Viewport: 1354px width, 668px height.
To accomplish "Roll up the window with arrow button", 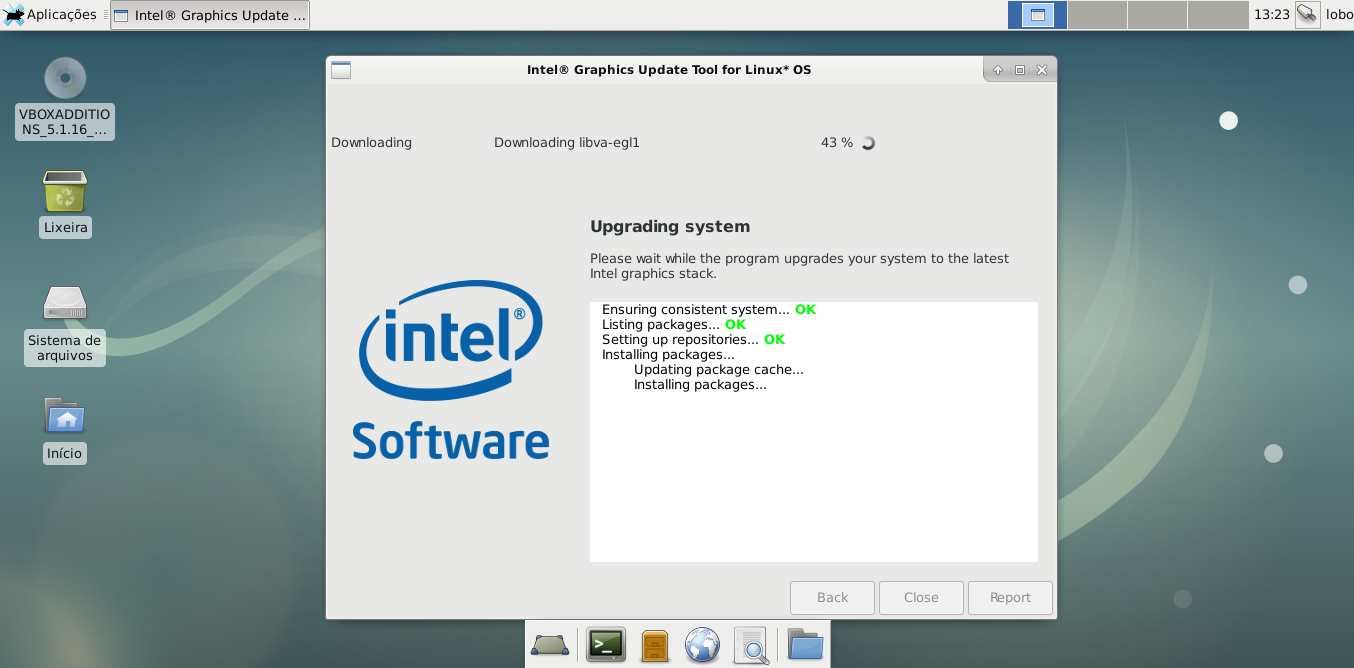I will (x=997, y=70).
